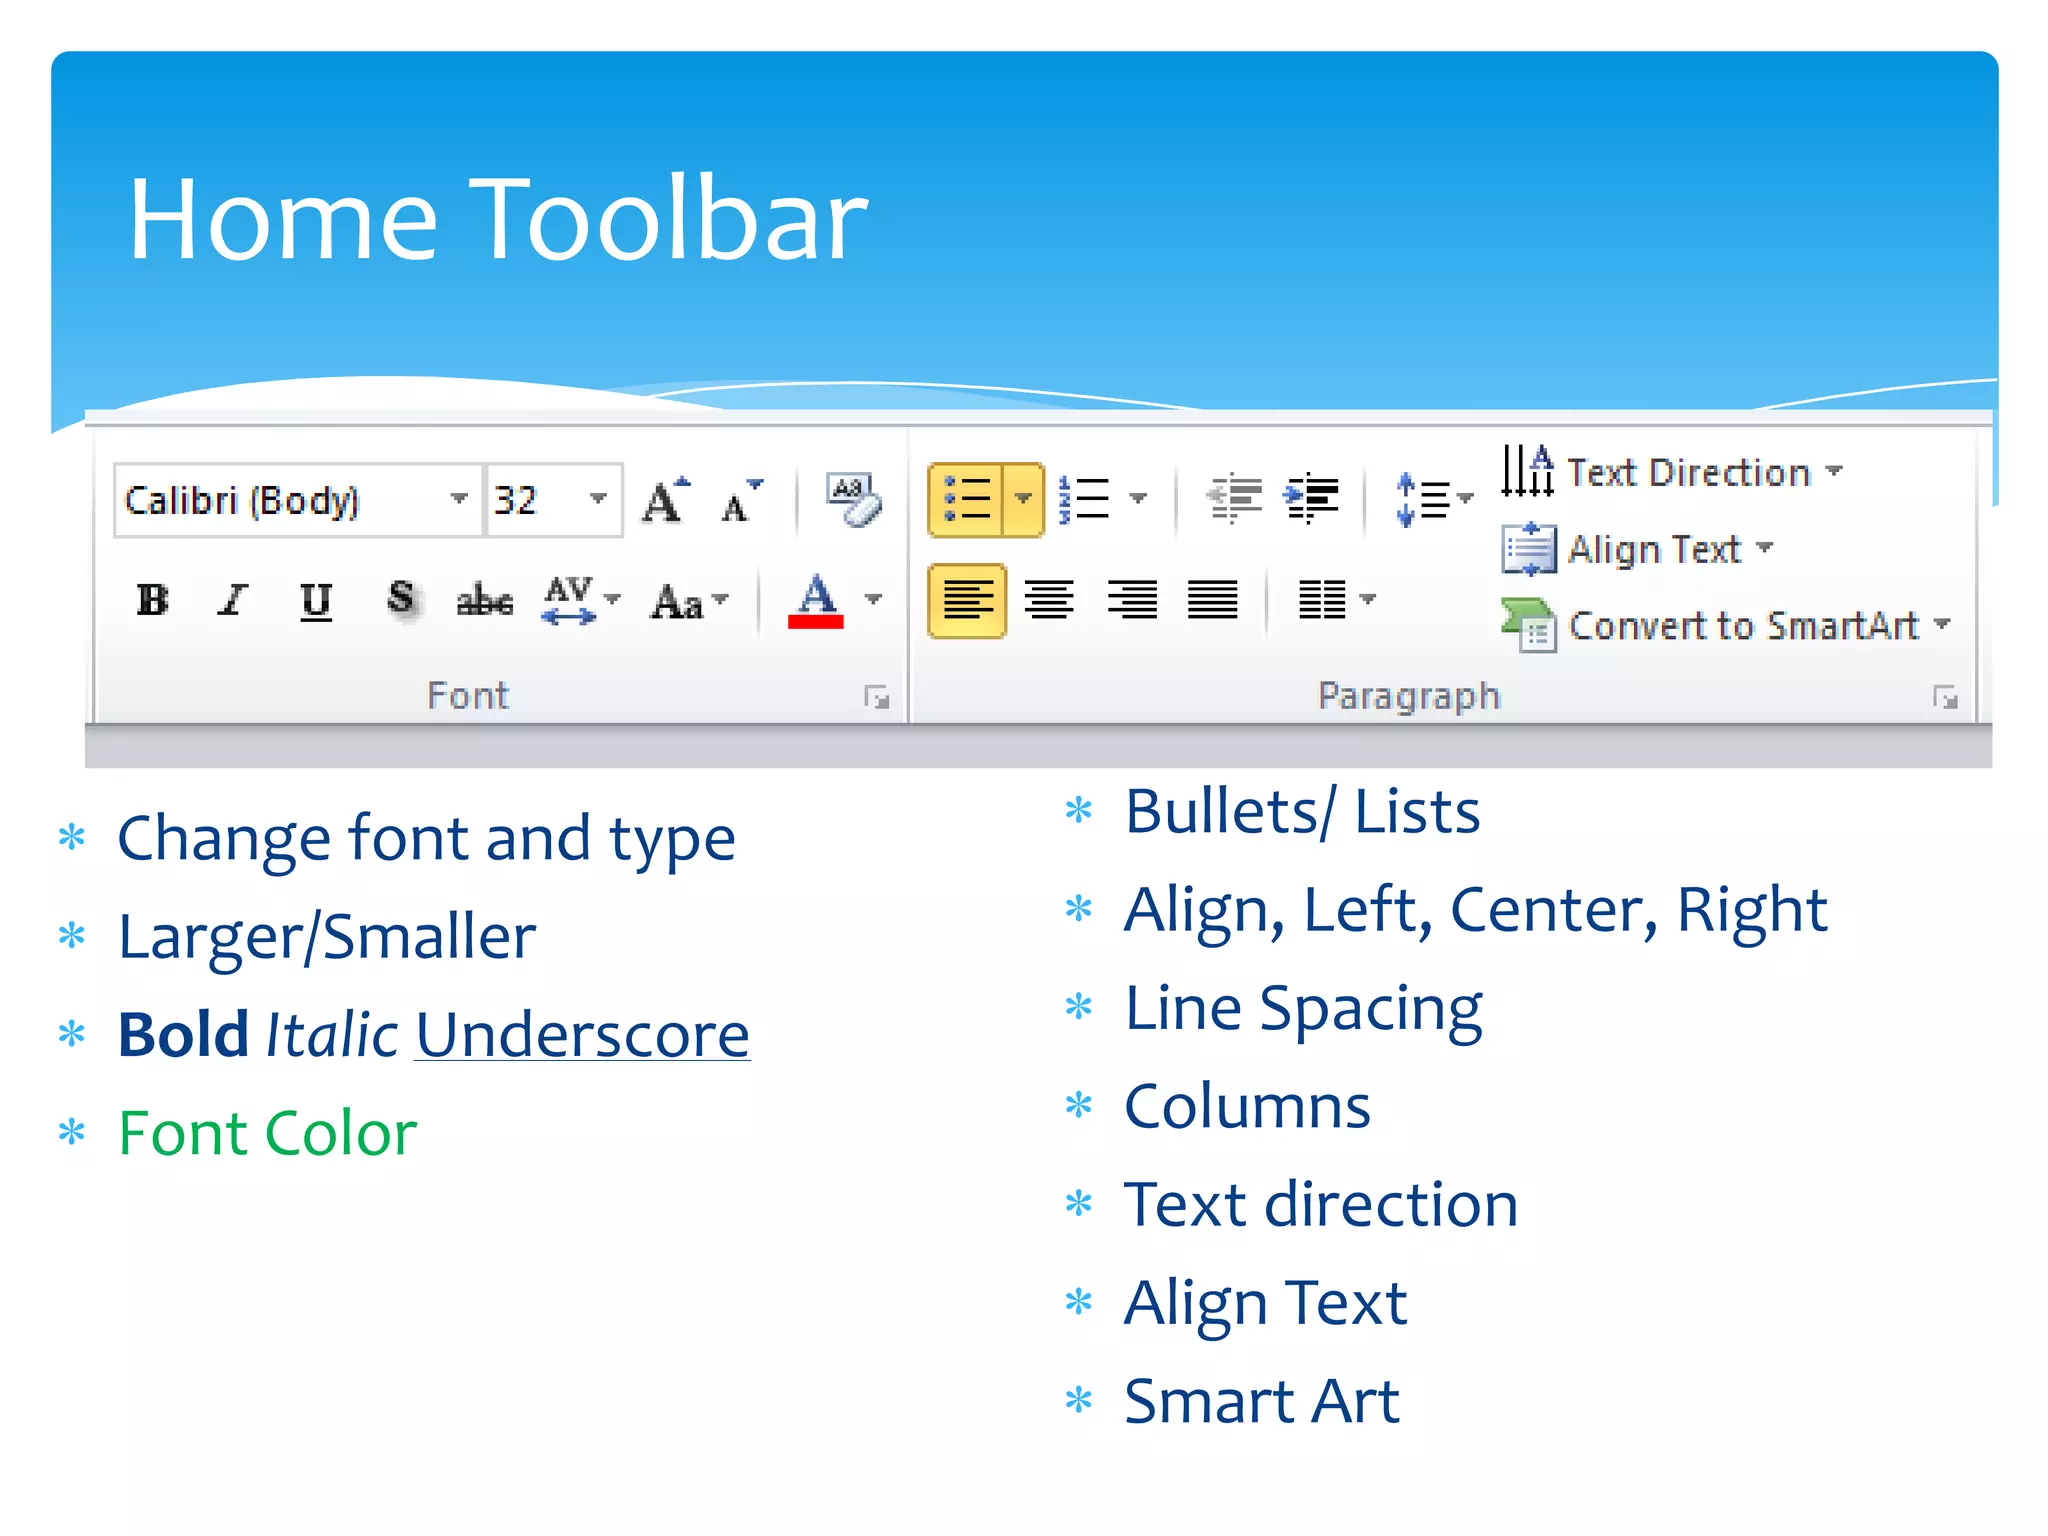The height and width of the screenshot is (1536, 2048).
Task: Toggle Underline formatting button
Action: tap(316, 601)
